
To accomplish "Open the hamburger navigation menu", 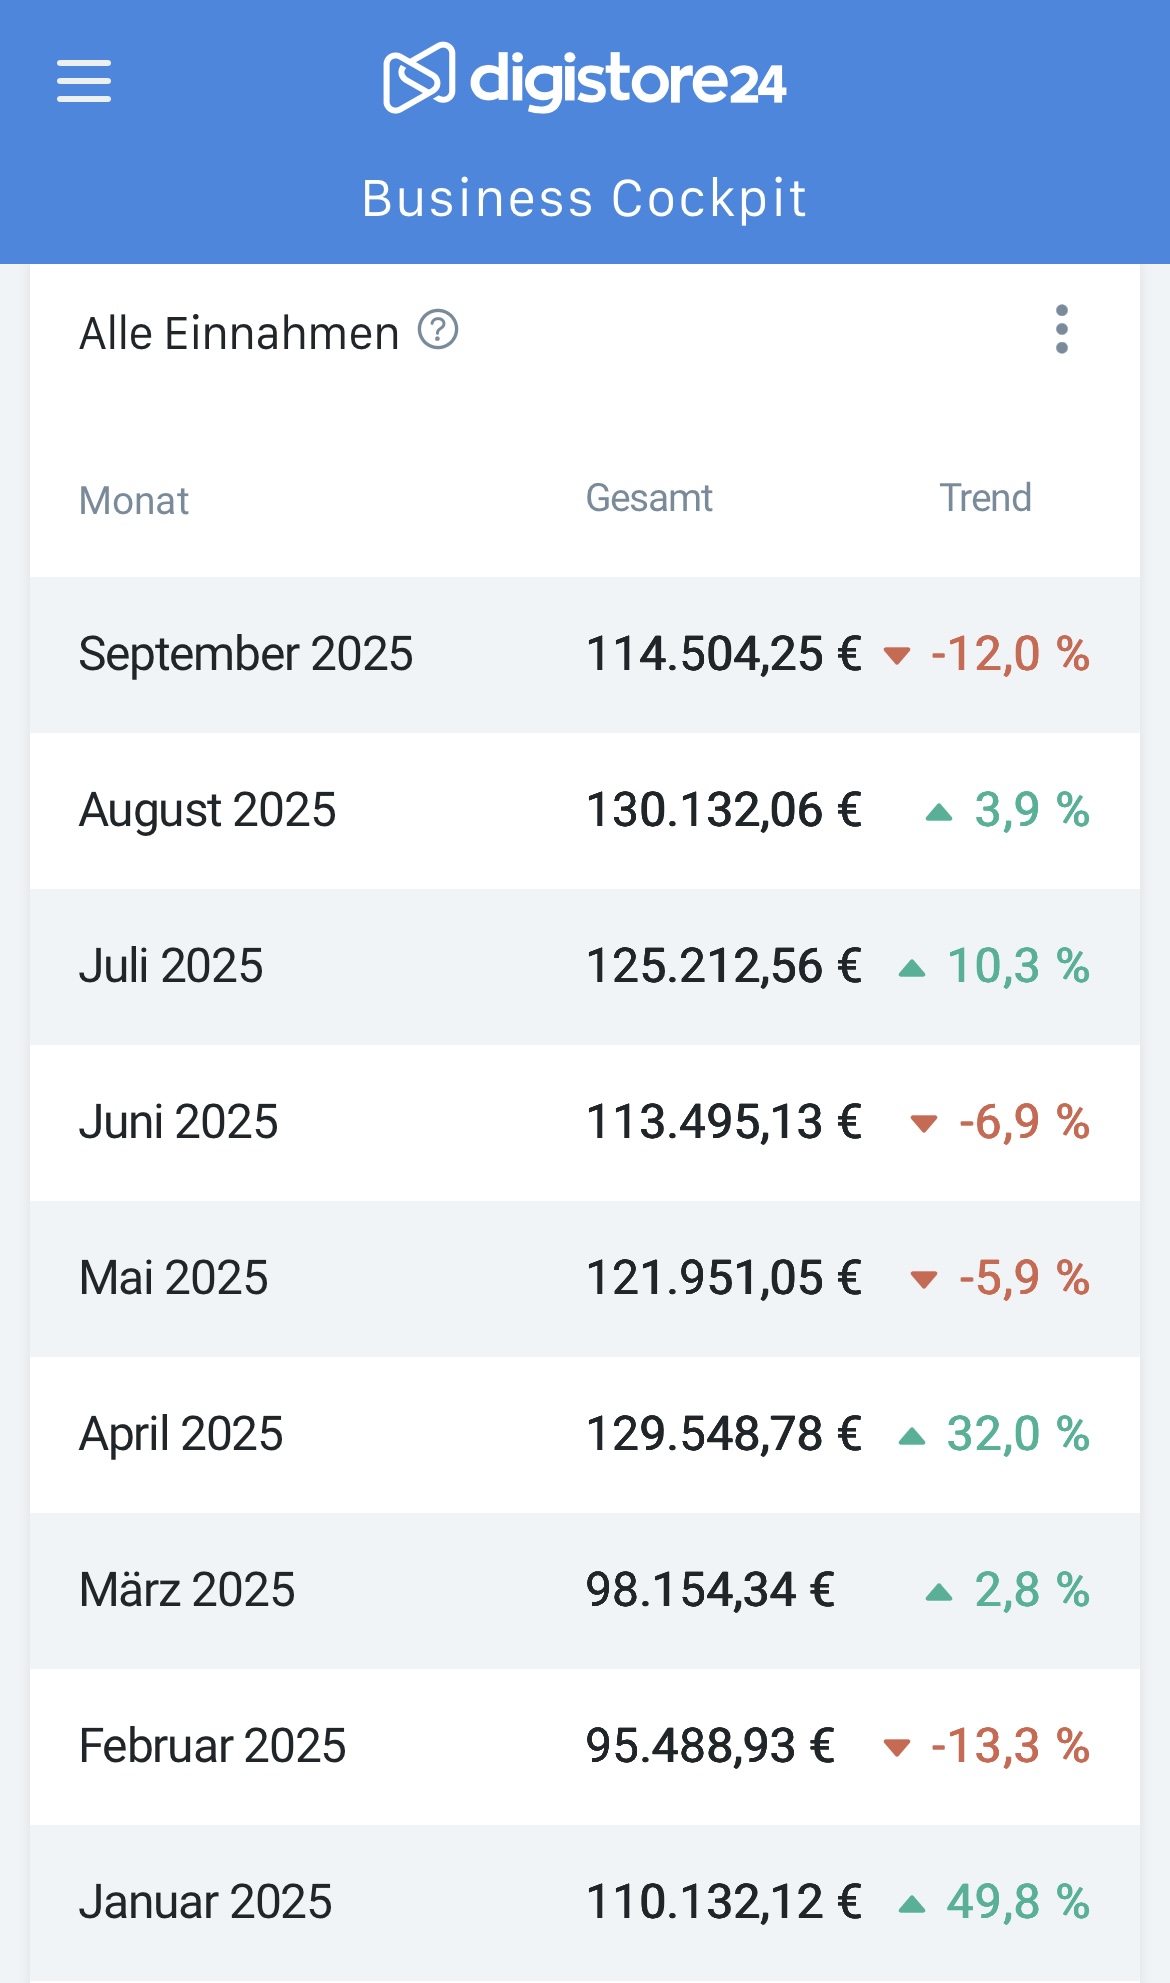I will (x=84, y=80).
